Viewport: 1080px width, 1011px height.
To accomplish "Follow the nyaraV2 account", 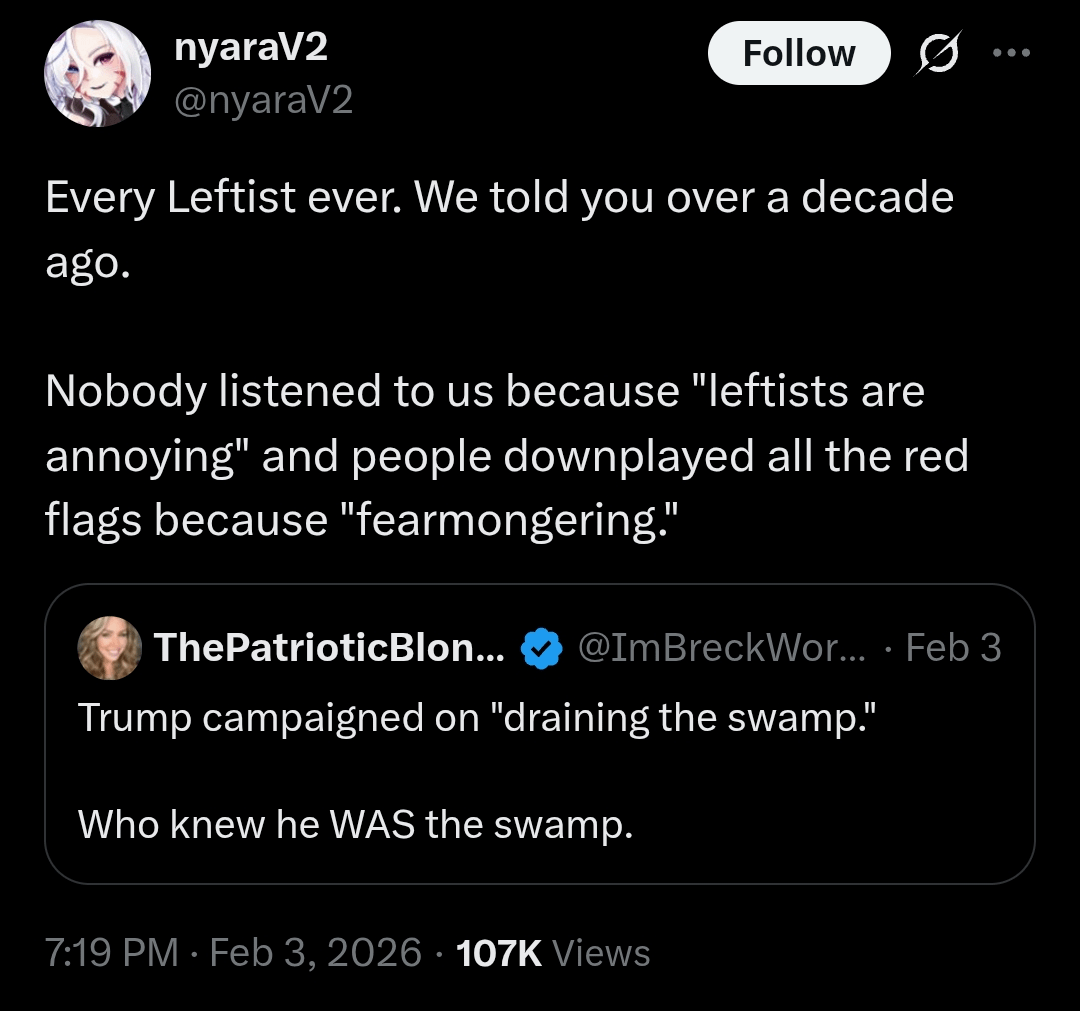I will (x=798, y=53).
